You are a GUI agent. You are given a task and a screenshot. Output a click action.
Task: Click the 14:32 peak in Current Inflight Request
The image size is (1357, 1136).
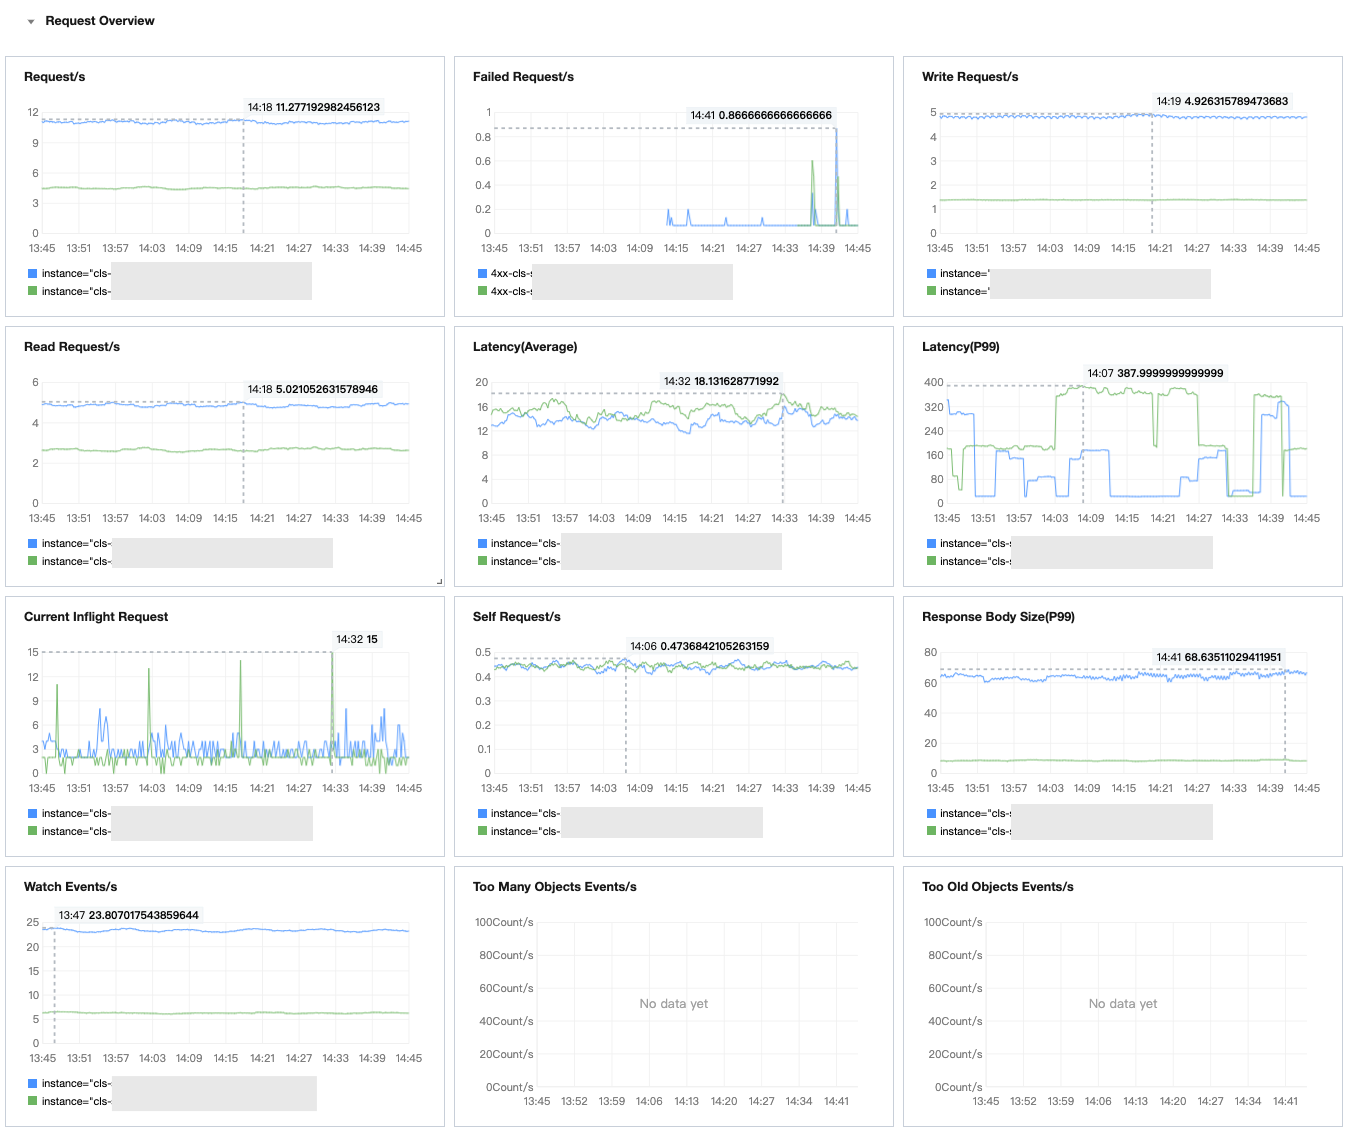332,653
